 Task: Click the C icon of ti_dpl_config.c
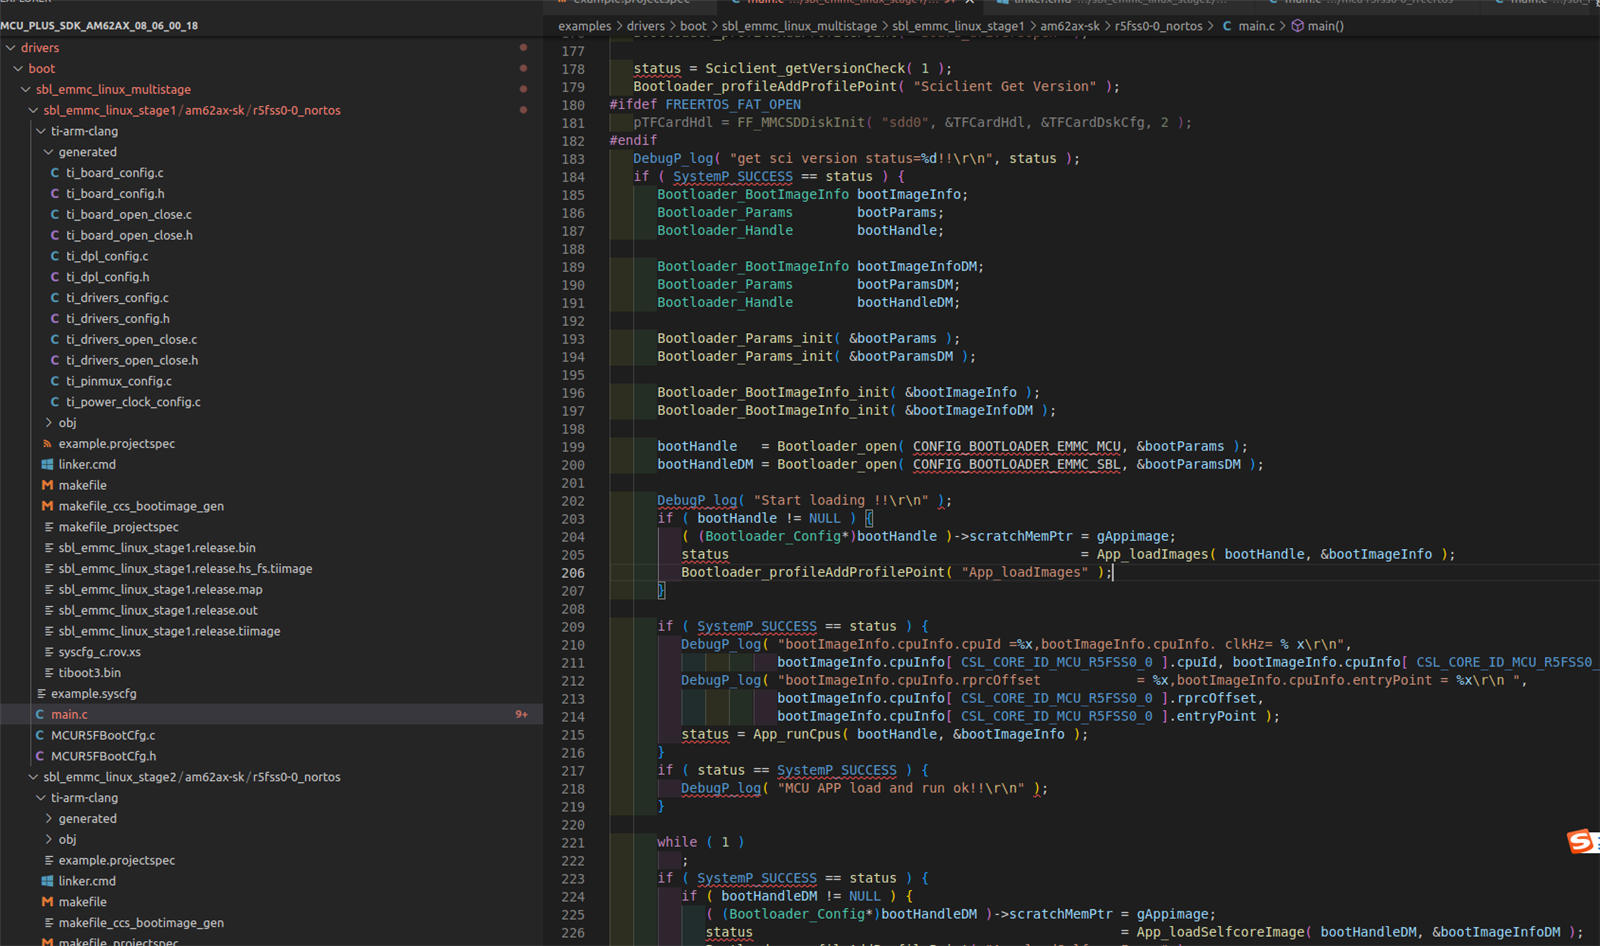[55, 256]
